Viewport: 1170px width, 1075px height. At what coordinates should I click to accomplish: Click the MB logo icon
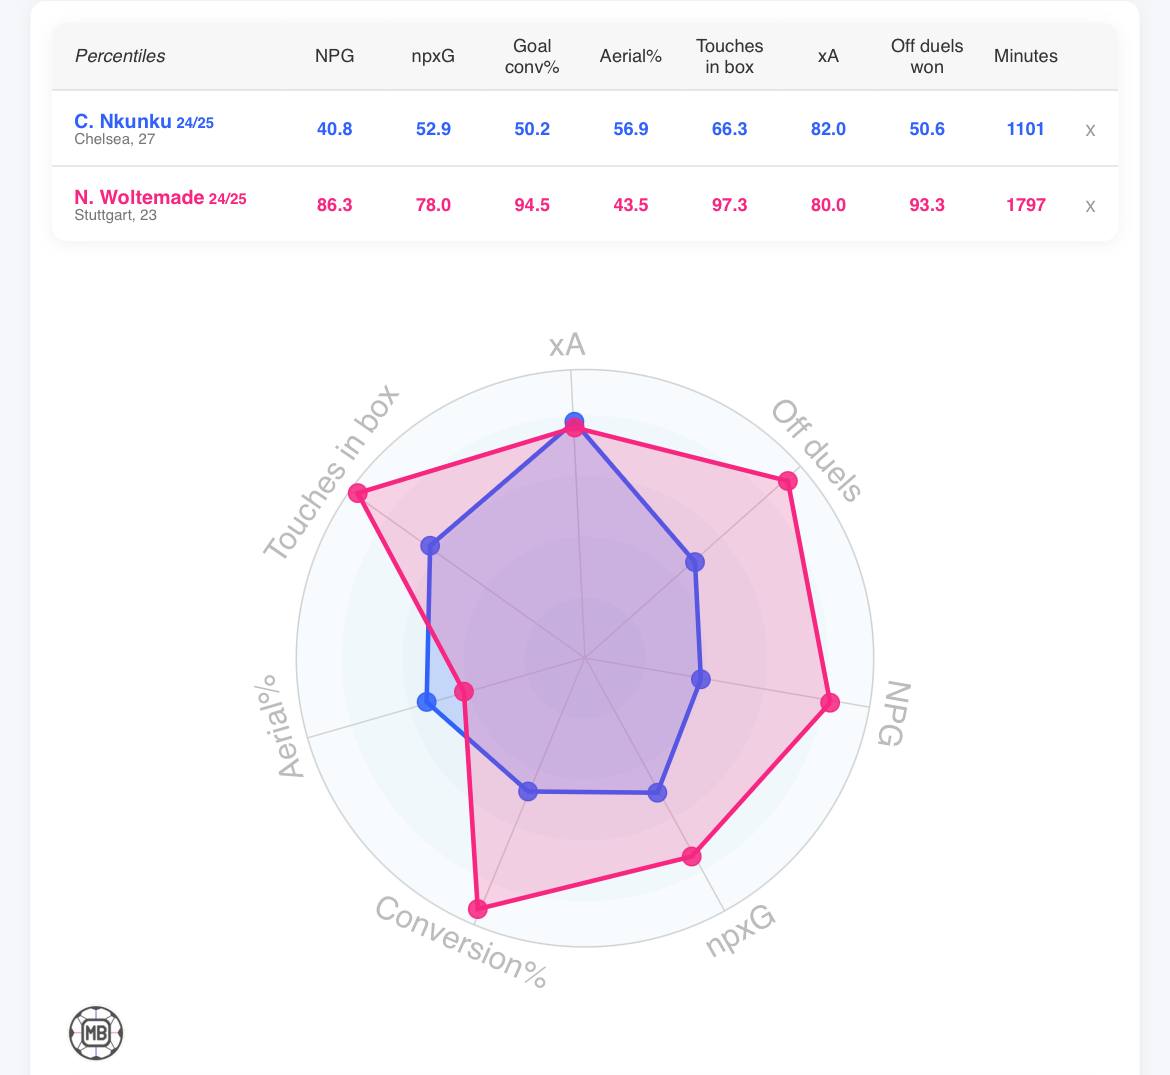click(x=95, y=1032)
